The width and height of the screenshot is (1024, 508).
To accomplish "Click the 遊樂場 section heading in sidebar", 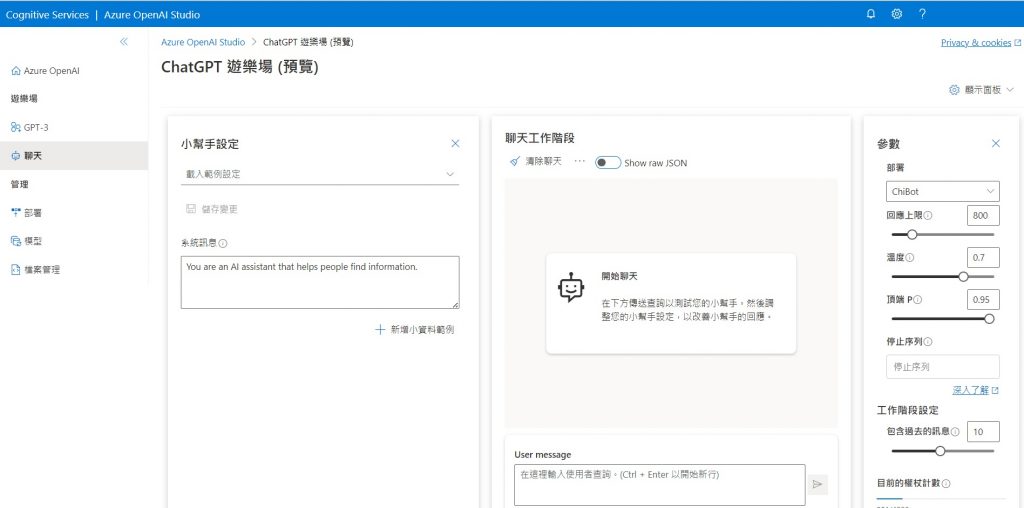I will click(24, 99).
